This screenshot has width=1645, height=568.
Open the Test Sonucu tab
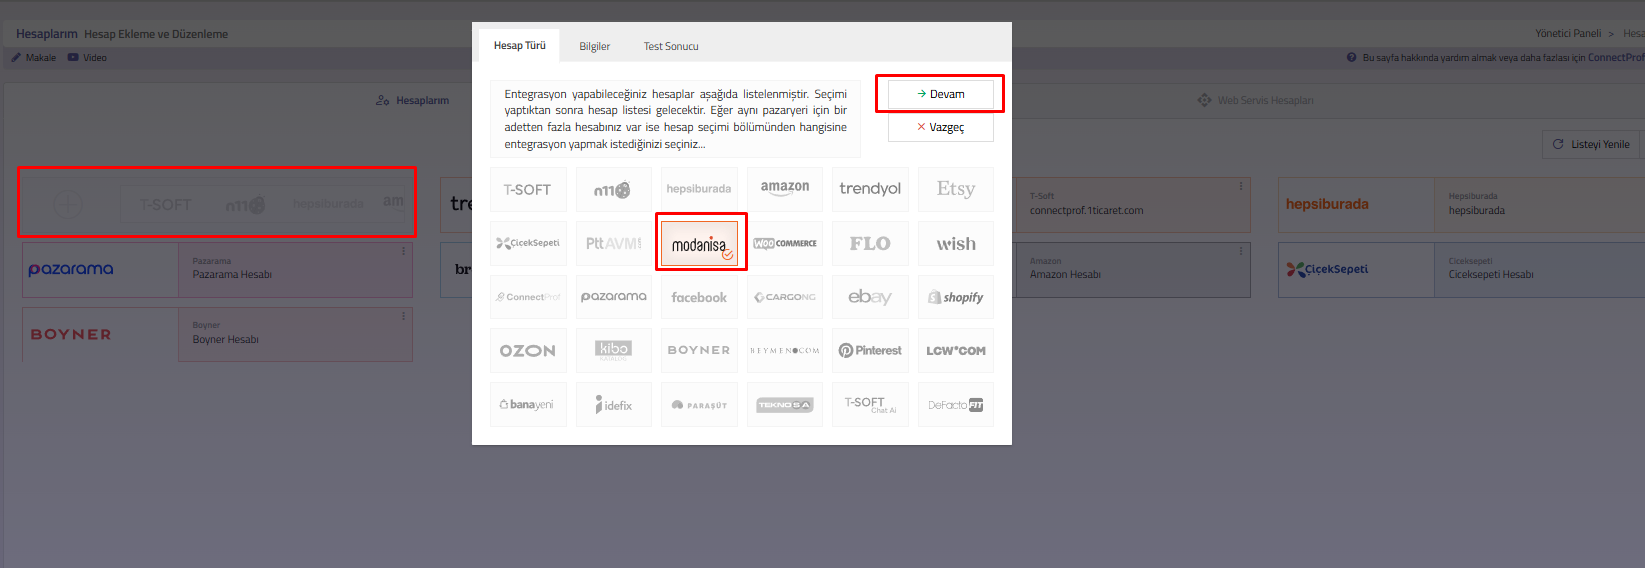[671, 46]
